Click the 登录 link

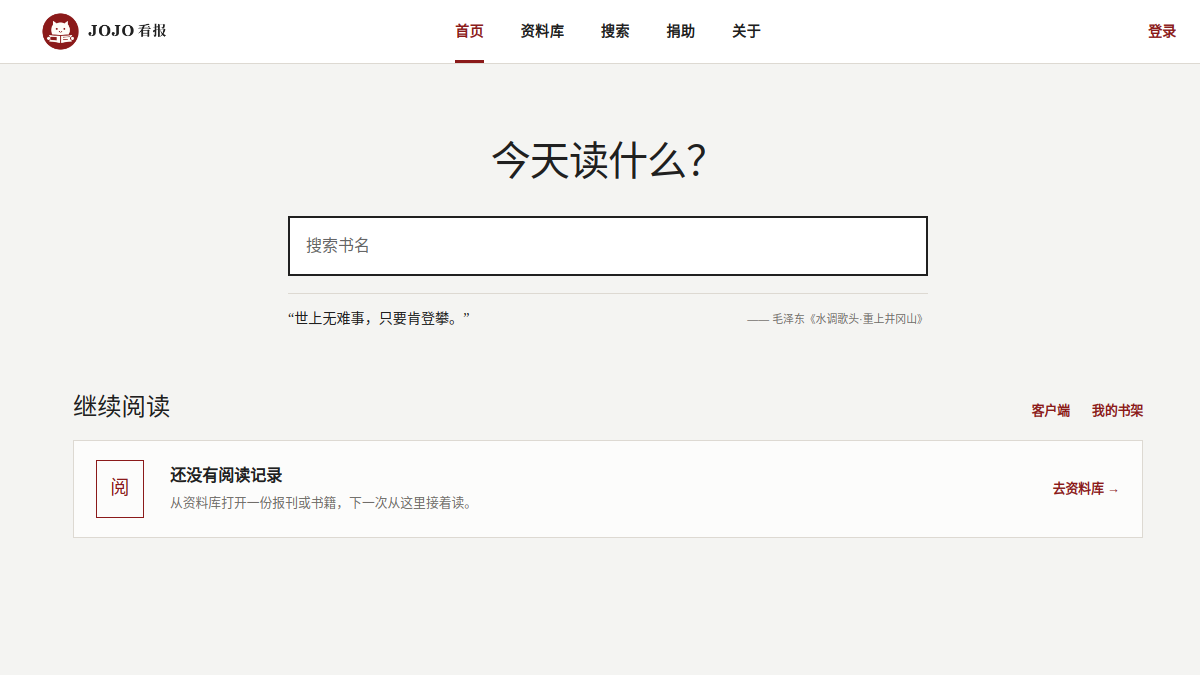1162,31
